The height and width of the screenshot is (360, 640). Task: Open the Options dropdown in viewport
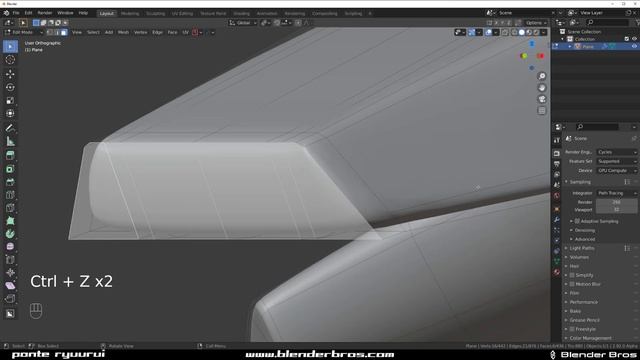tap(536, 23)
